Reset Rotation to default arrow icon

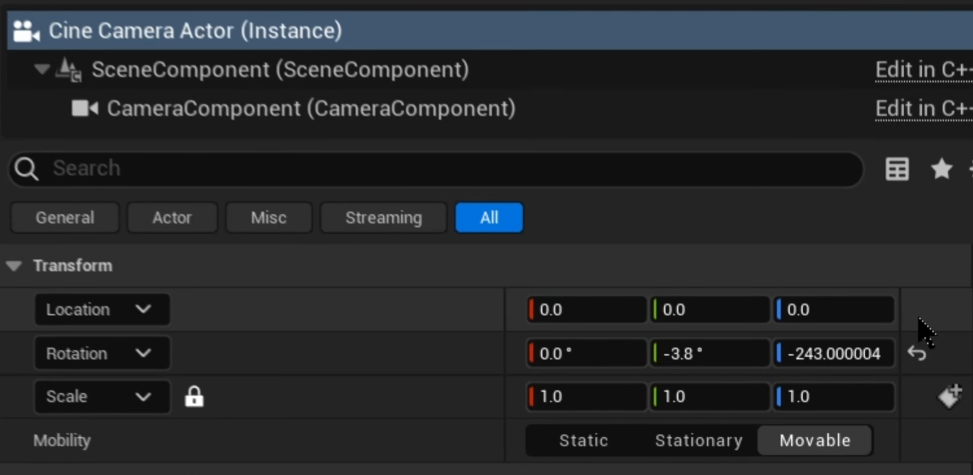coord(917,353)
